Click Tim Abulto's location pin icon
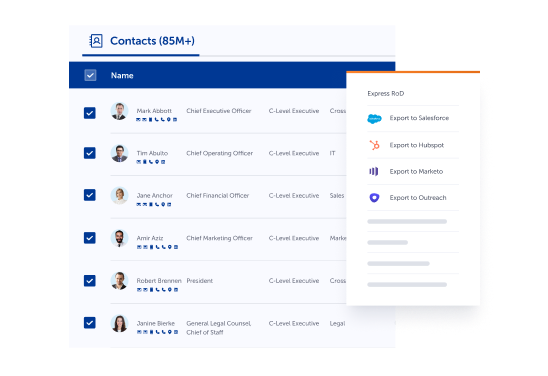 pyautogui.click(x=157, y=162)
